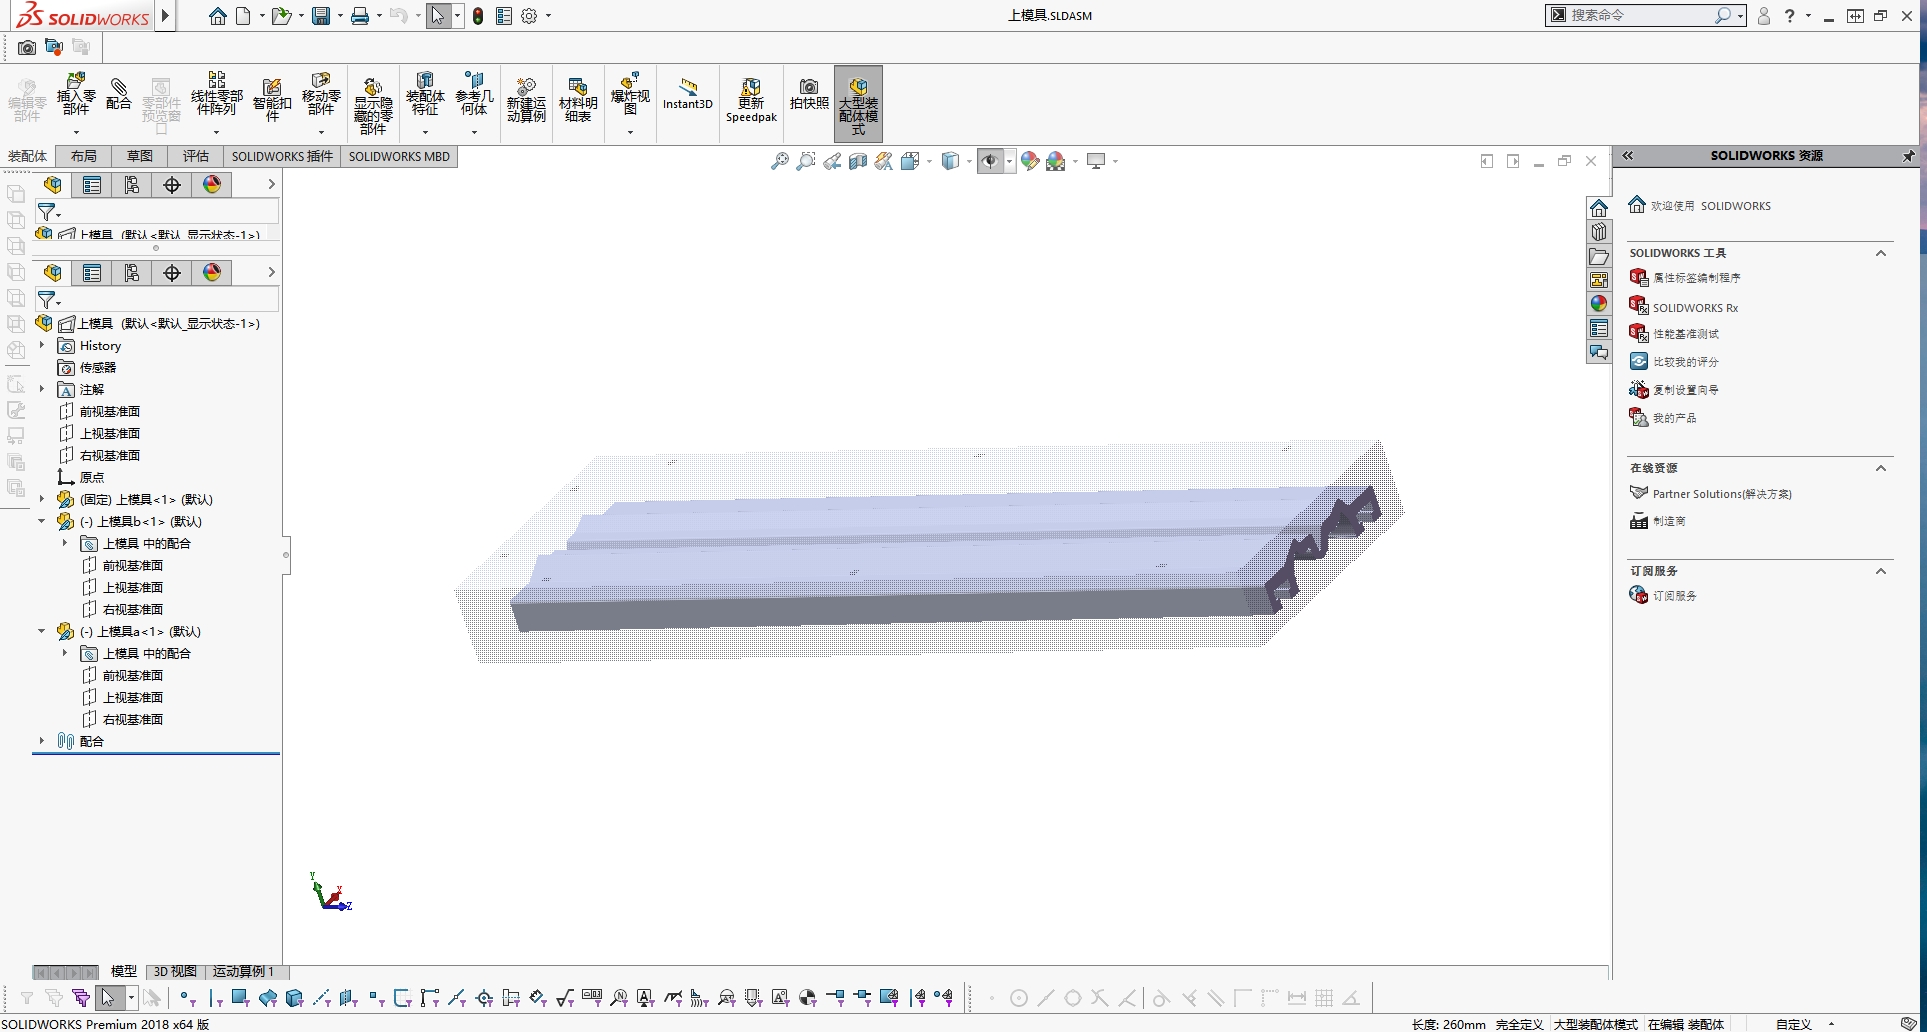1927x1032 pixels.
Task: Toggle the filter faces icon in bottom toolbar
Action: [240, 997]
